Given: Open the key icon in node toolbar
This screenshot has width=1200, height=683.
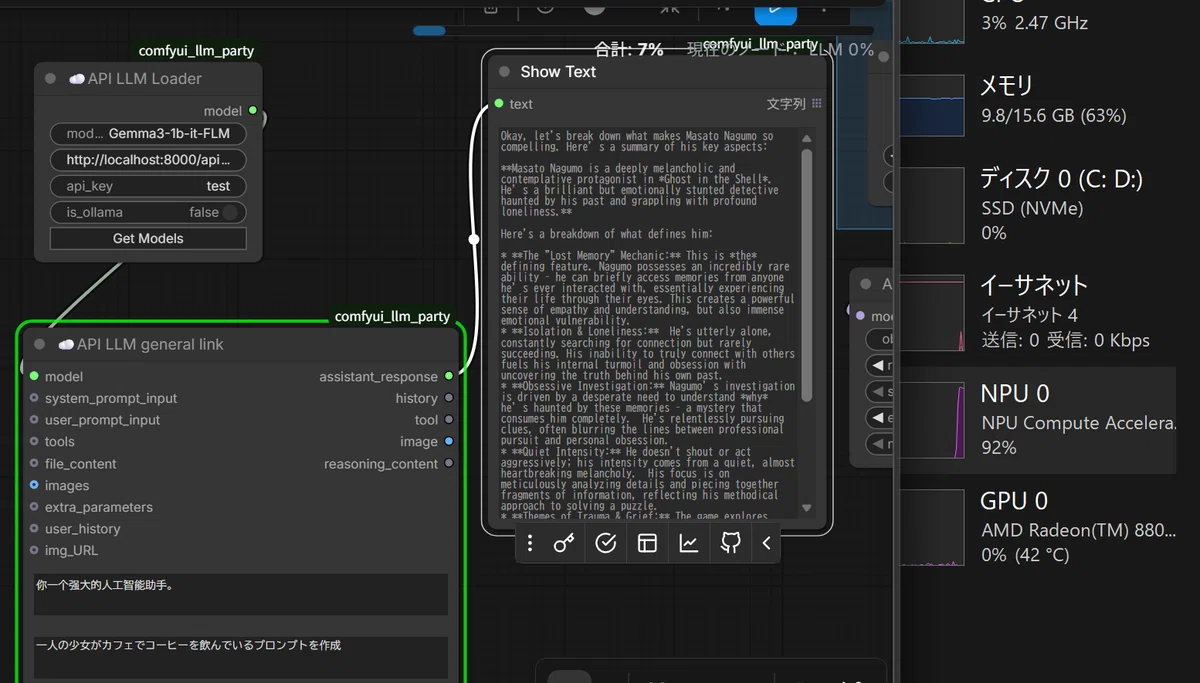Looking at the screenshot, I should (564, 543).
